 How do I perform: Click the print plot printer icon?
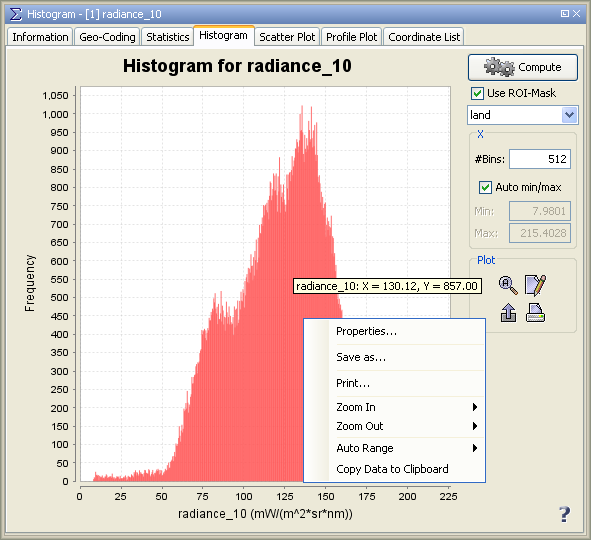[x=535, y=313]
